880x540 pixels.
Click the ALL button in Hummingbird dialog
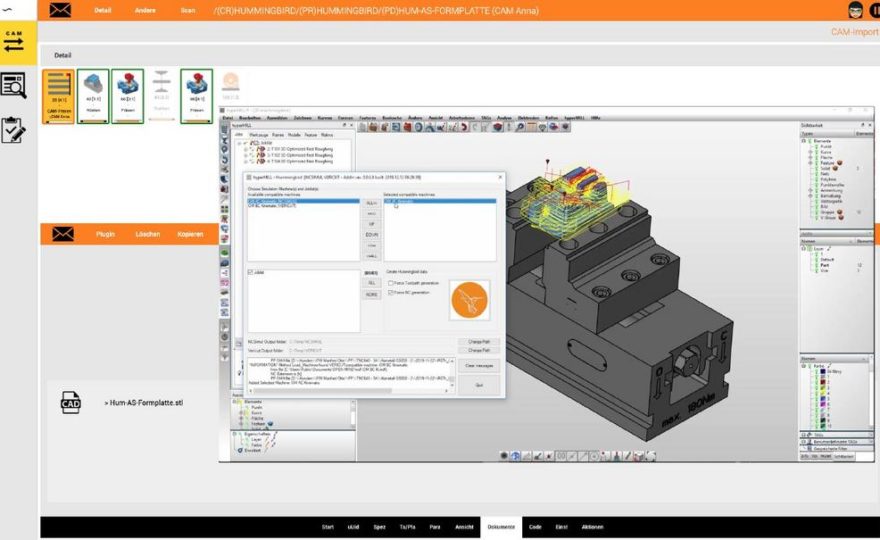(x=372, y=283)
